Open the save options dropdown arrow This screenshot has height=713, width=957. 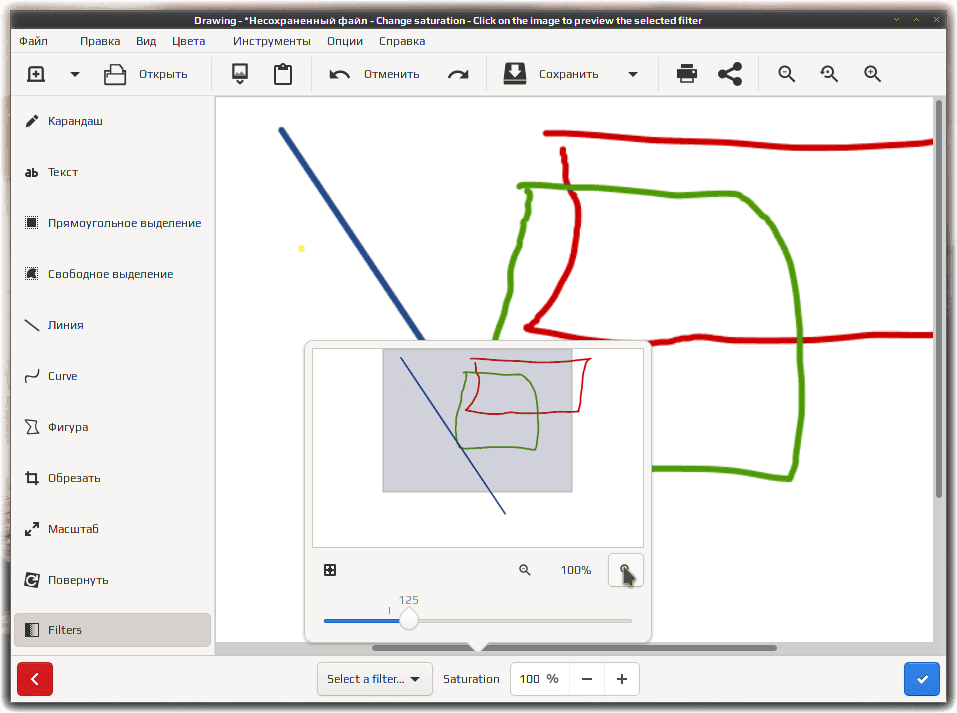(633, 74)
